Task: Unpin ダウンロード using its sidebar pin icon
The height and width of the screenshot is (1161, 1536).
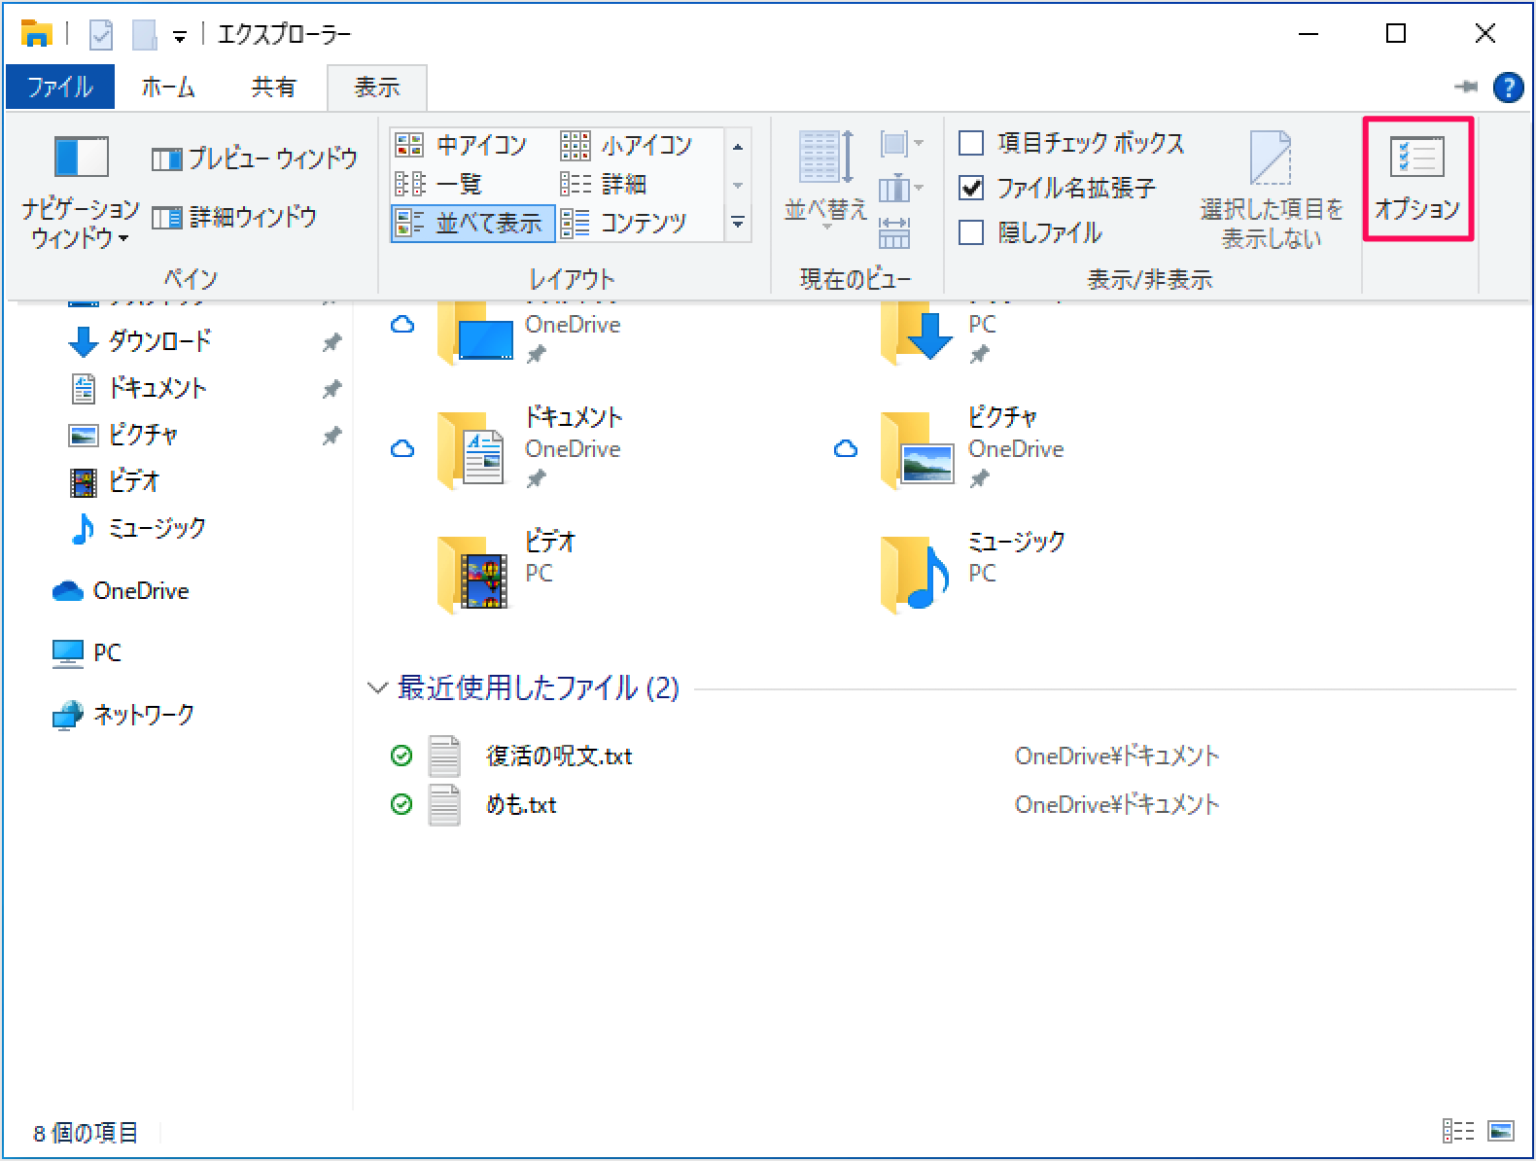Action: 331,342
